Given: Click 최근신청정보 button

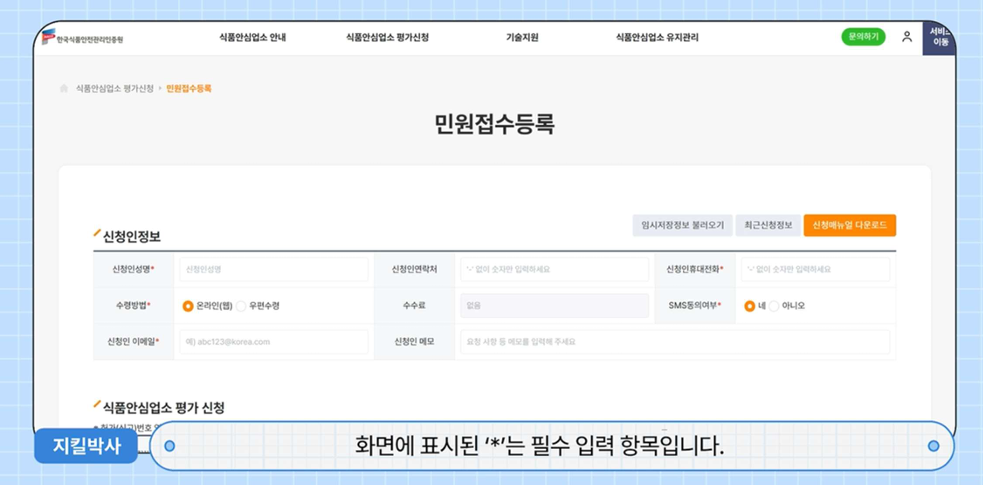Looking at the screenshot, I should pyautogui.click(x=768, y=225).
